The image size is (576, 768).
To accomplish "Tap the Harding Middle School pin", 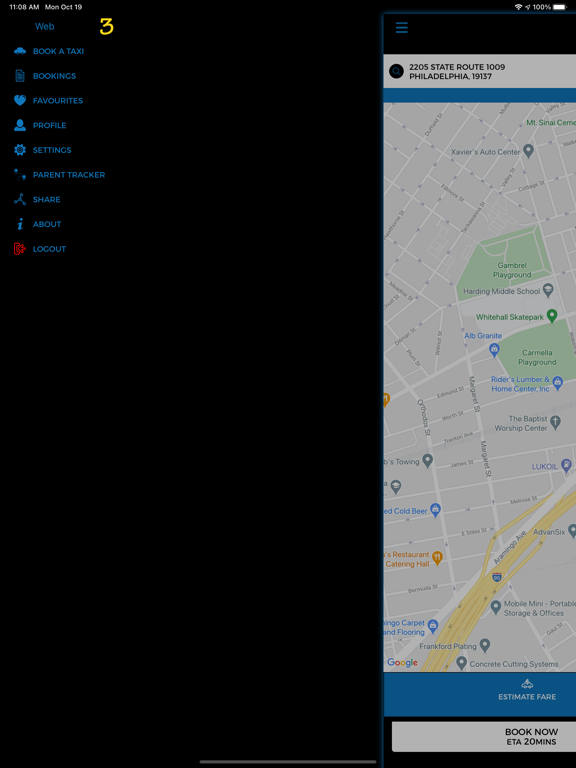I will point(548,290).
